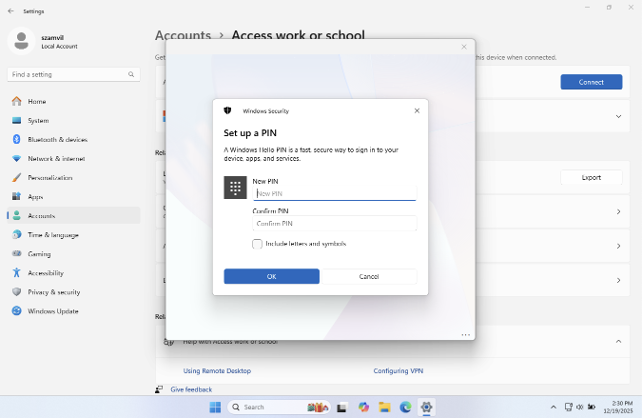Screen dimensions: 642x418
Task: Select Personalization in the sidebar
Action: [x=50, y=177]
